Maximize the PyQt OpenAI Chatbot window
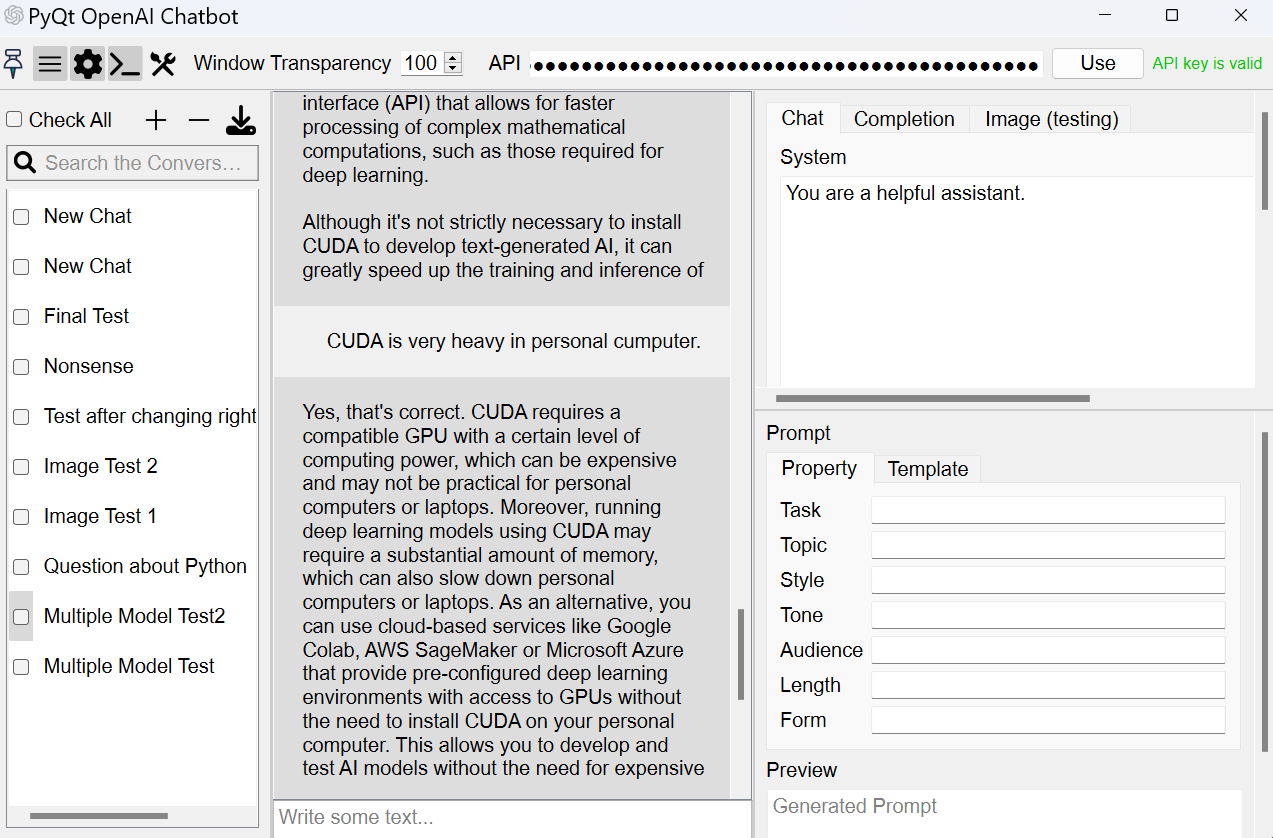 tap(1172, 16)
